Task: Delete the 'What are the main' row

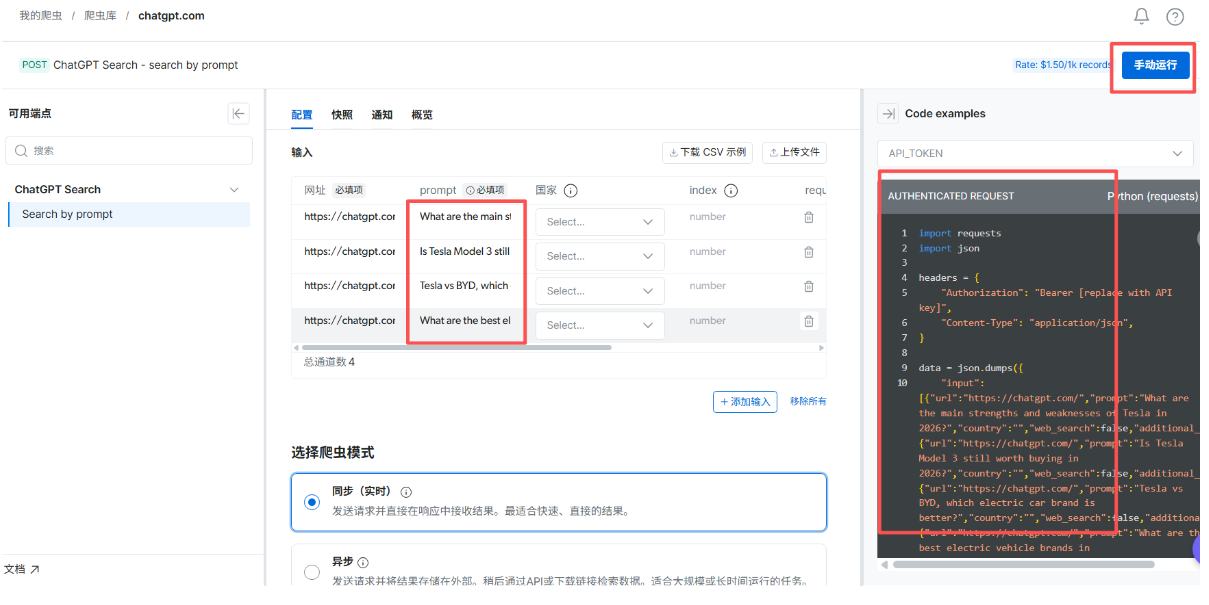Action: [809, 217]
